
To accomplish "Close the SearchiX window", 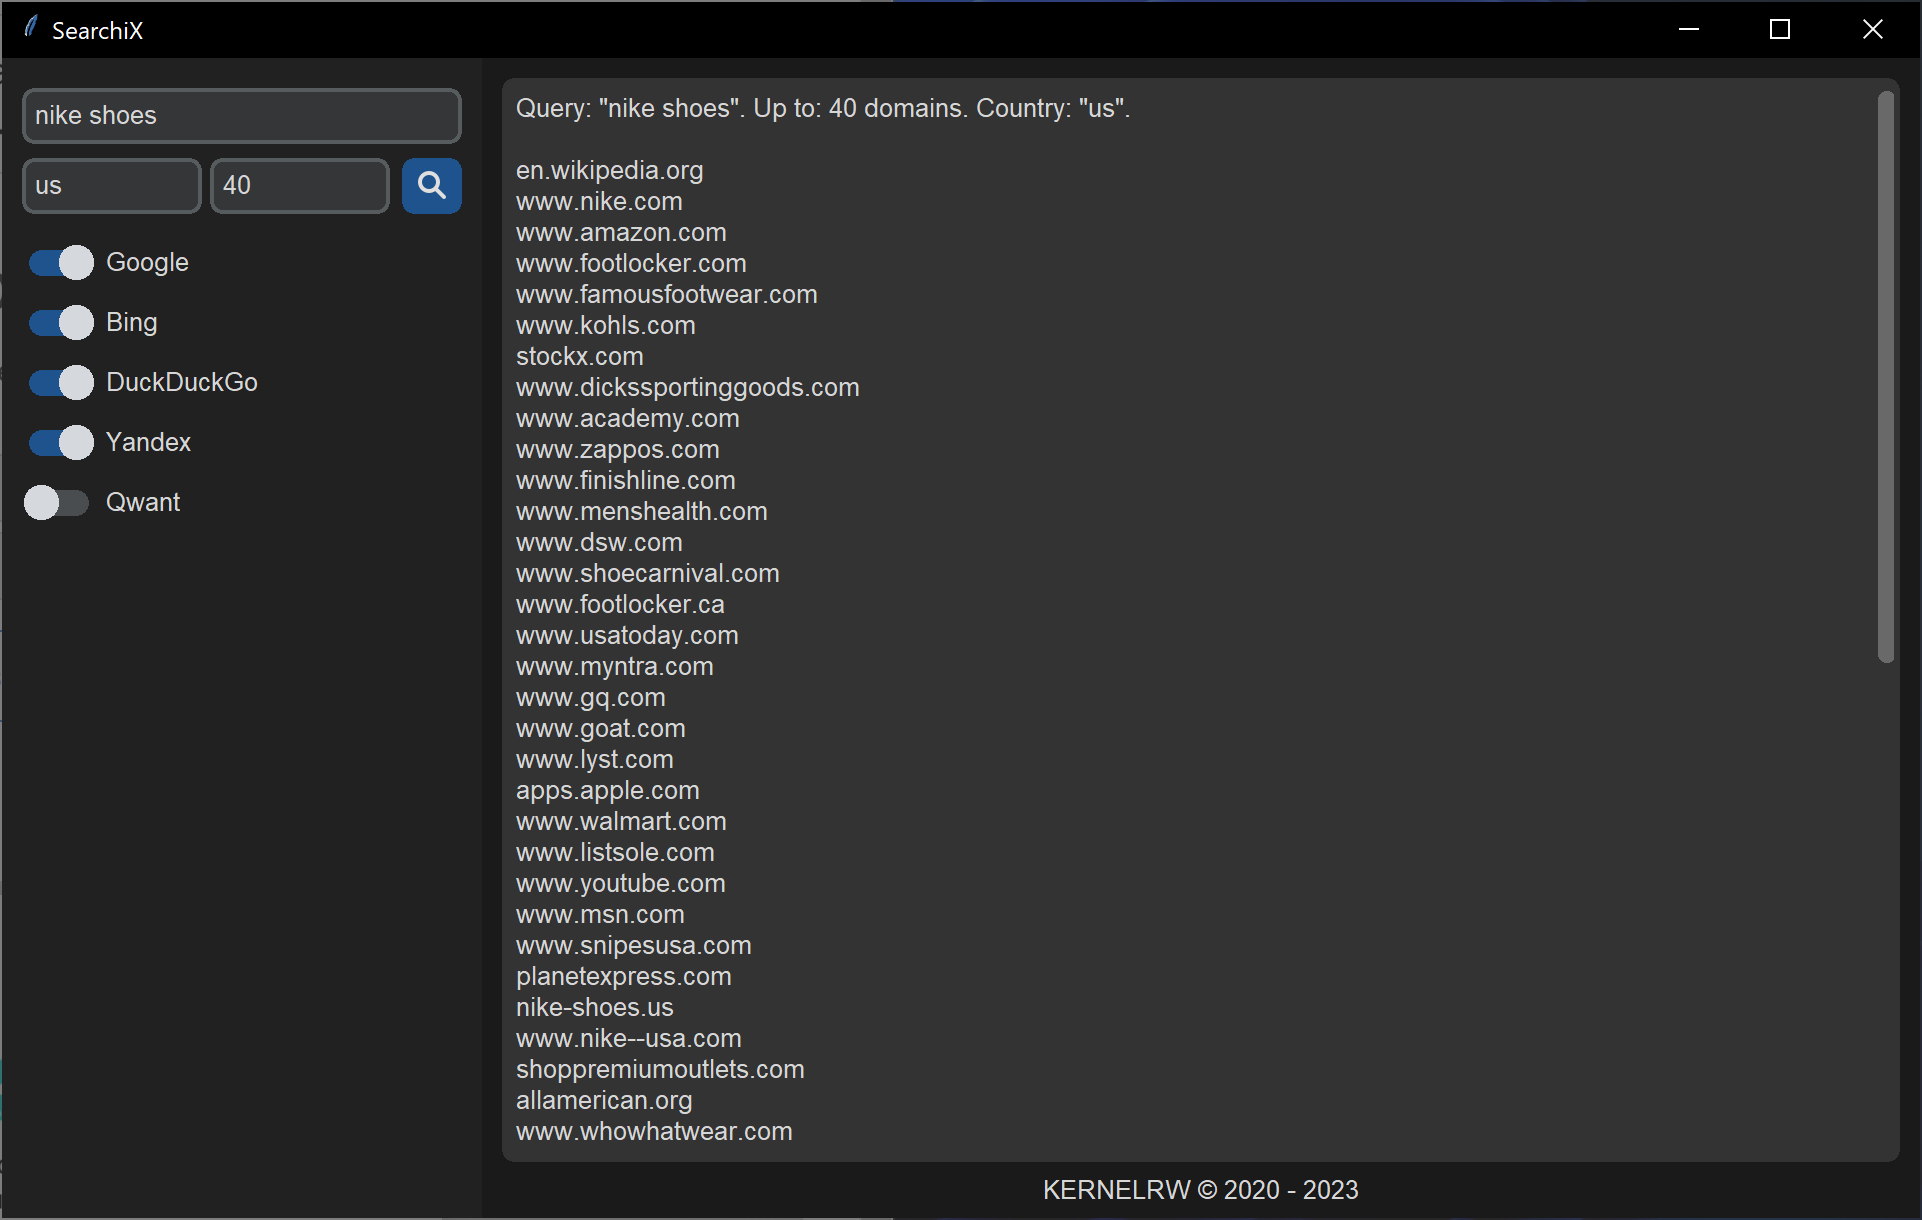I will point(1872,29).
